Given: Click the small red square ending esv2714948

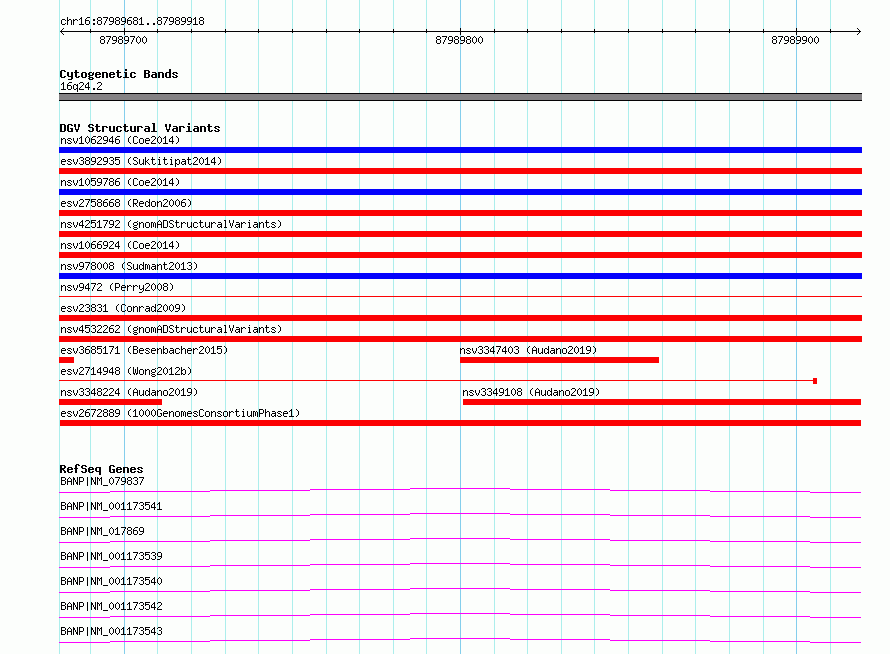Looking at the screenshot, I should pos(815,381).
